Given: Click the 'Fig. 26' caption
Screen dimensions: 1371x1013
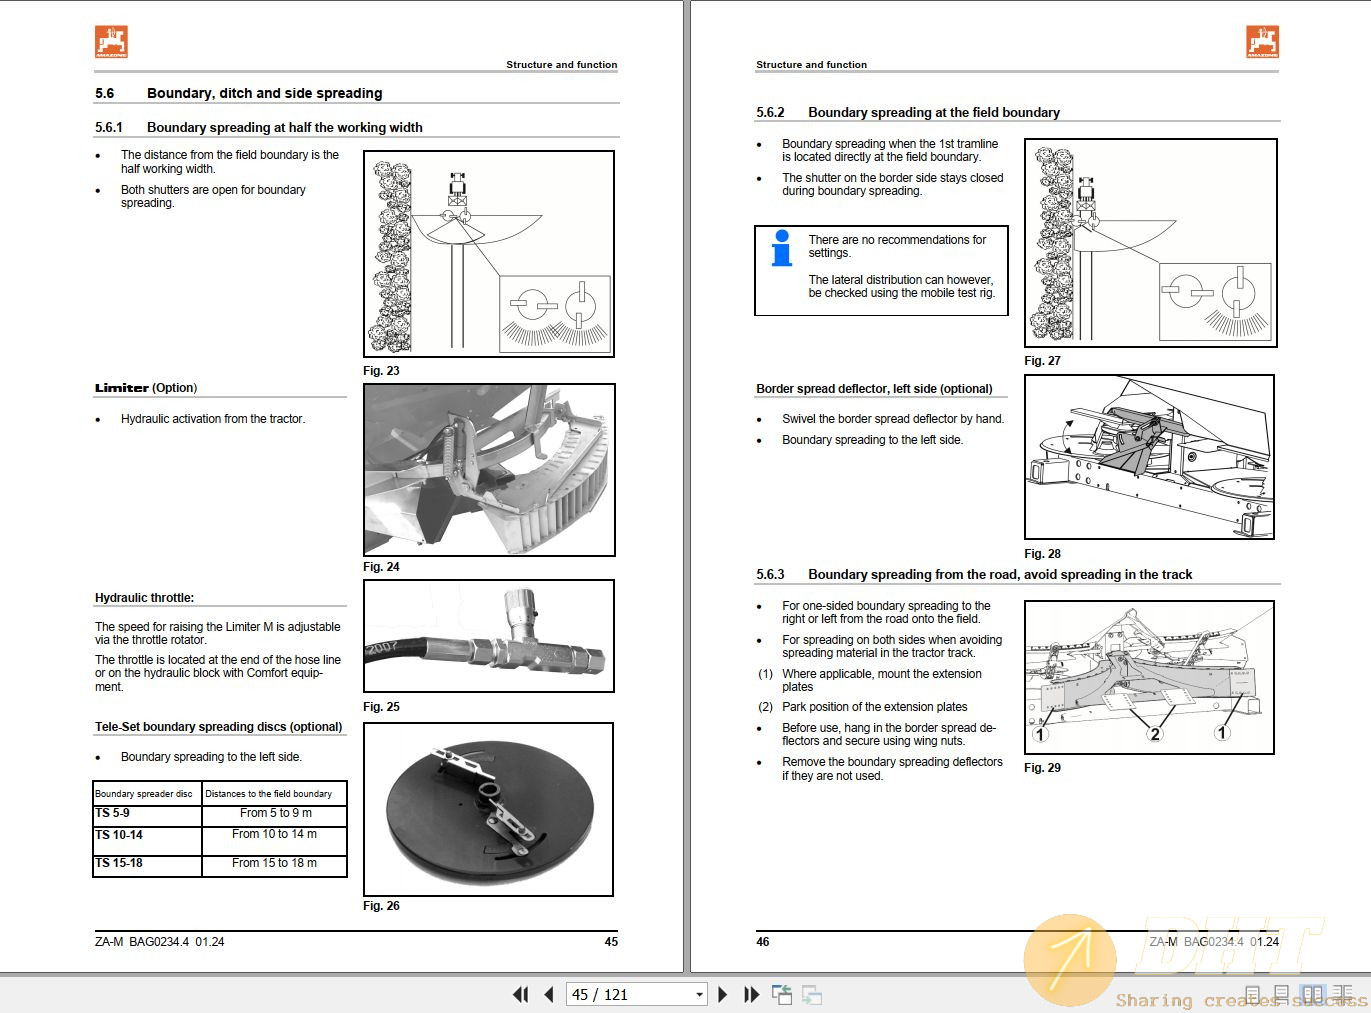Looking at the screenshot, I should point(381,906).
